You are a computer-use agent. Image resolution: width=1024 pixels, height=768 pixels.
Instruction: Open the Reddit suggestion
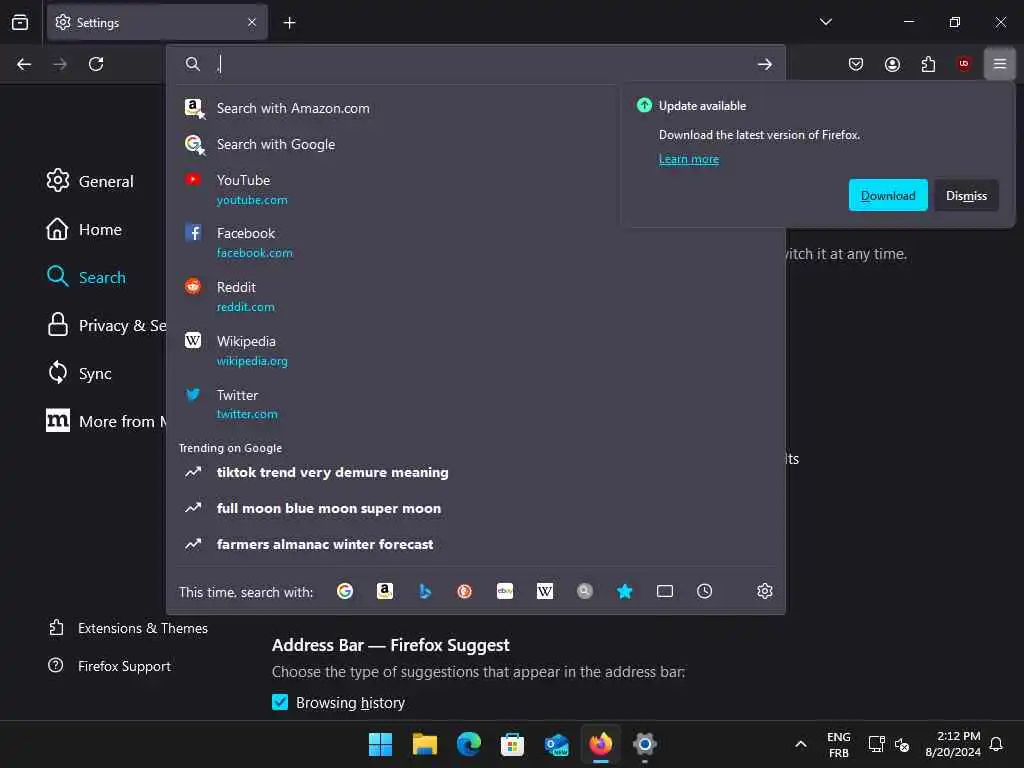point(475,296)
